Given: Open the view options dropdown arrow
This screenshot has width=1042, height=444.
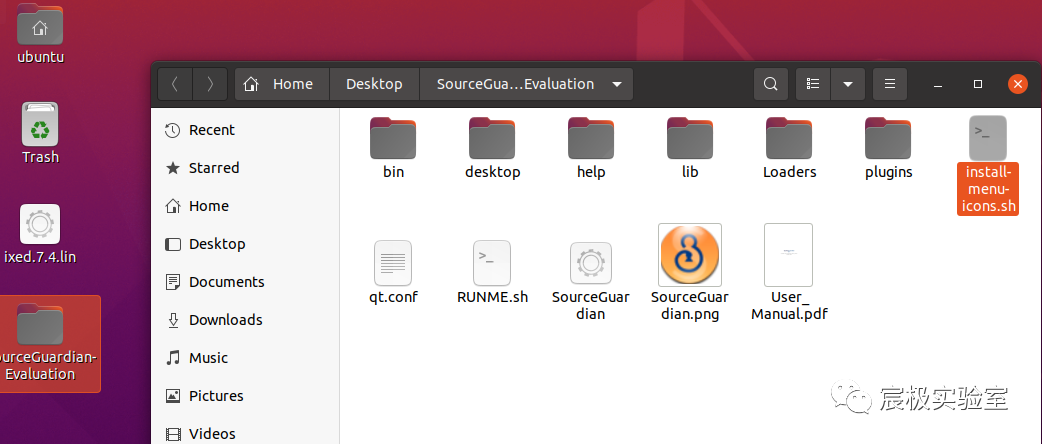Looking at the screenshot, I should coord(848,84).
